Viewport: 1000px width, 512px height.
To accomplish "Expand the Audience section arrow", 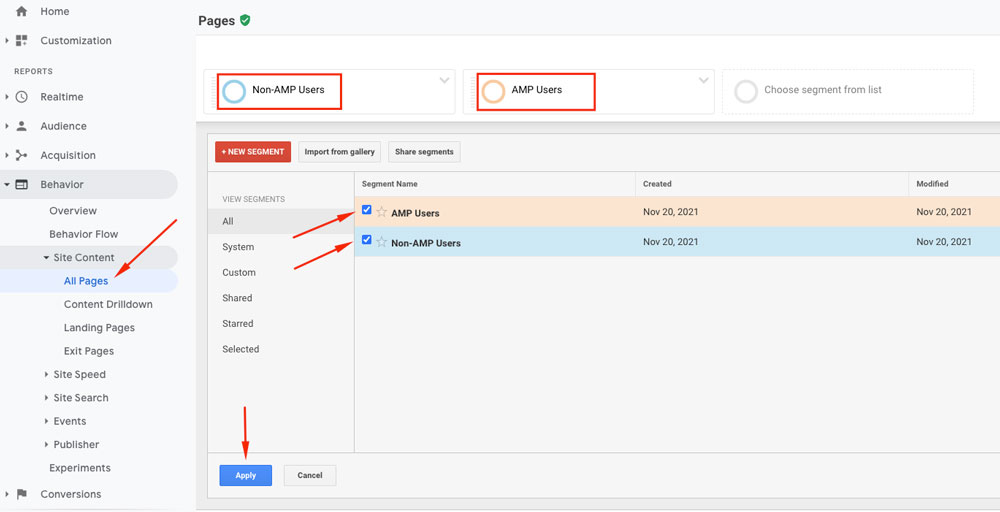I will [6, 126].
